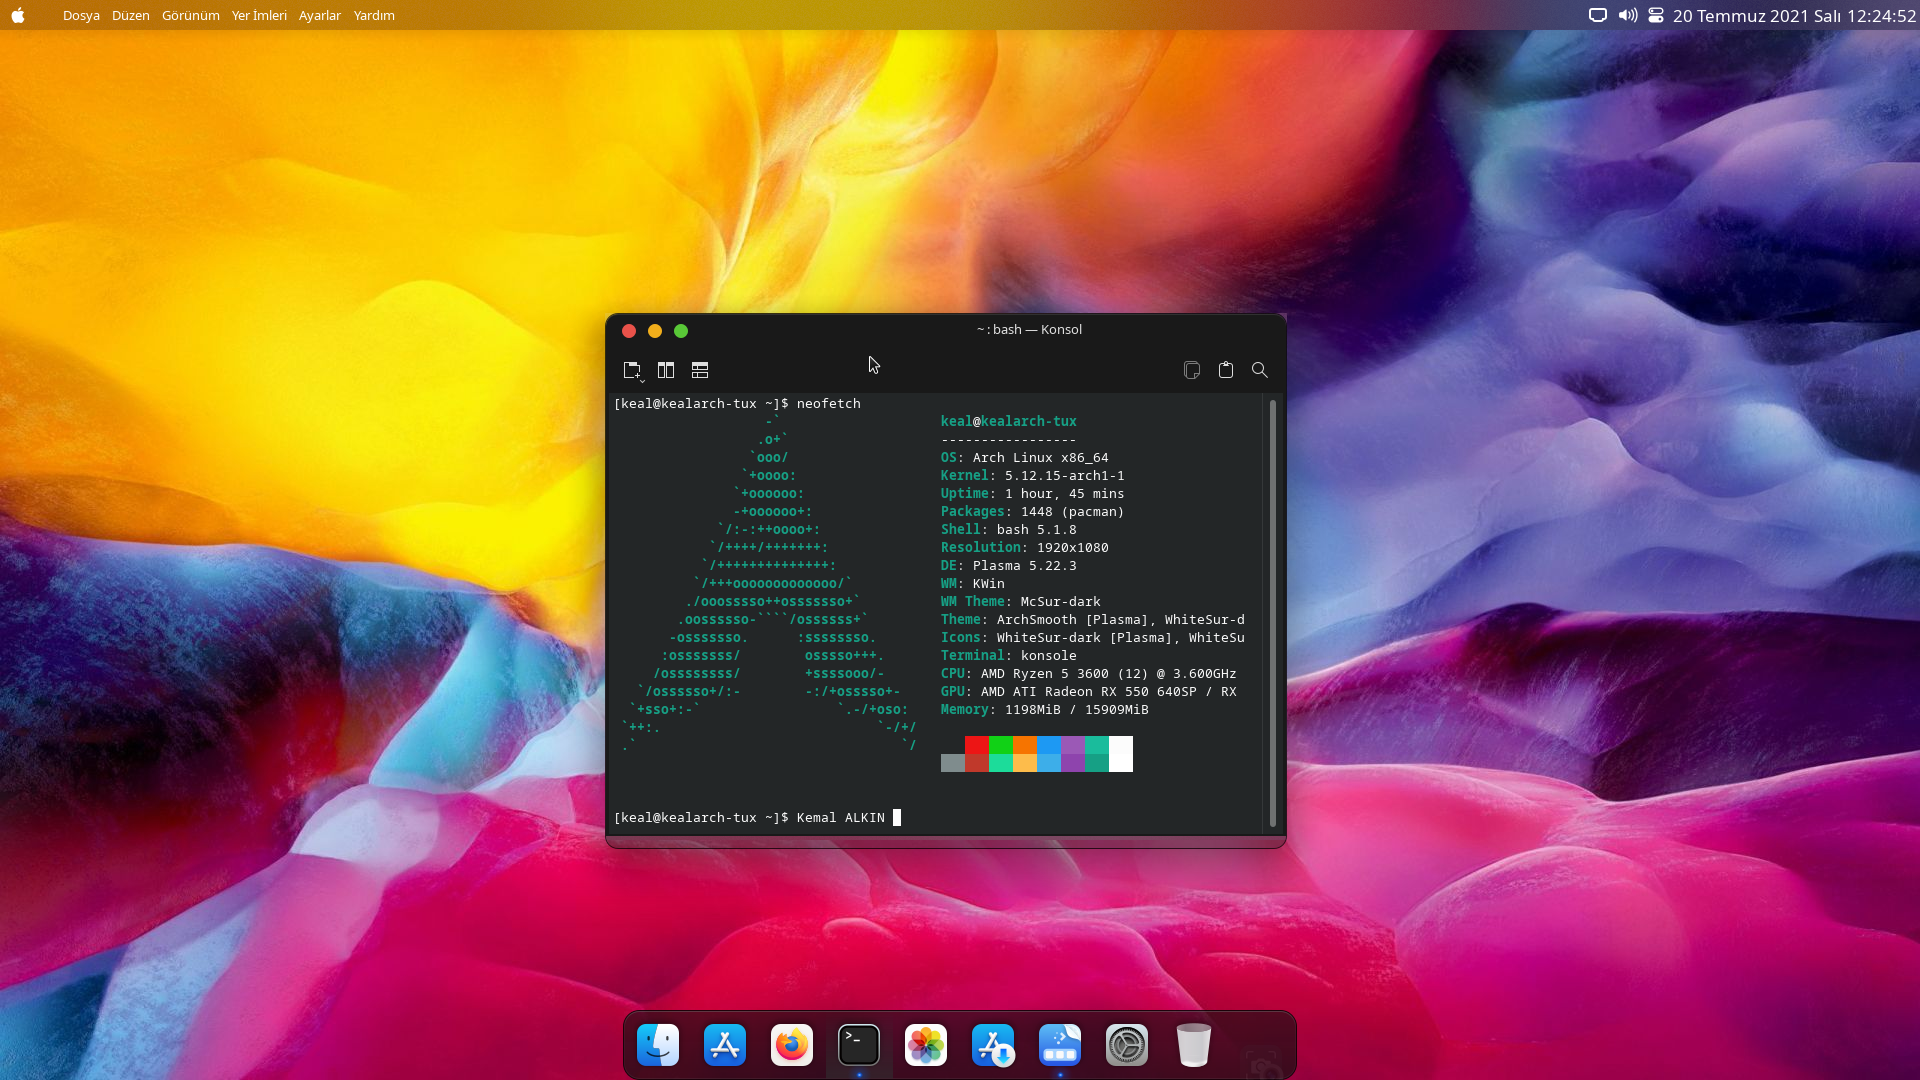Click the red neofetch color block
The width and height of the screenshot is (1920, 1080).
click(x=977, y=745)
